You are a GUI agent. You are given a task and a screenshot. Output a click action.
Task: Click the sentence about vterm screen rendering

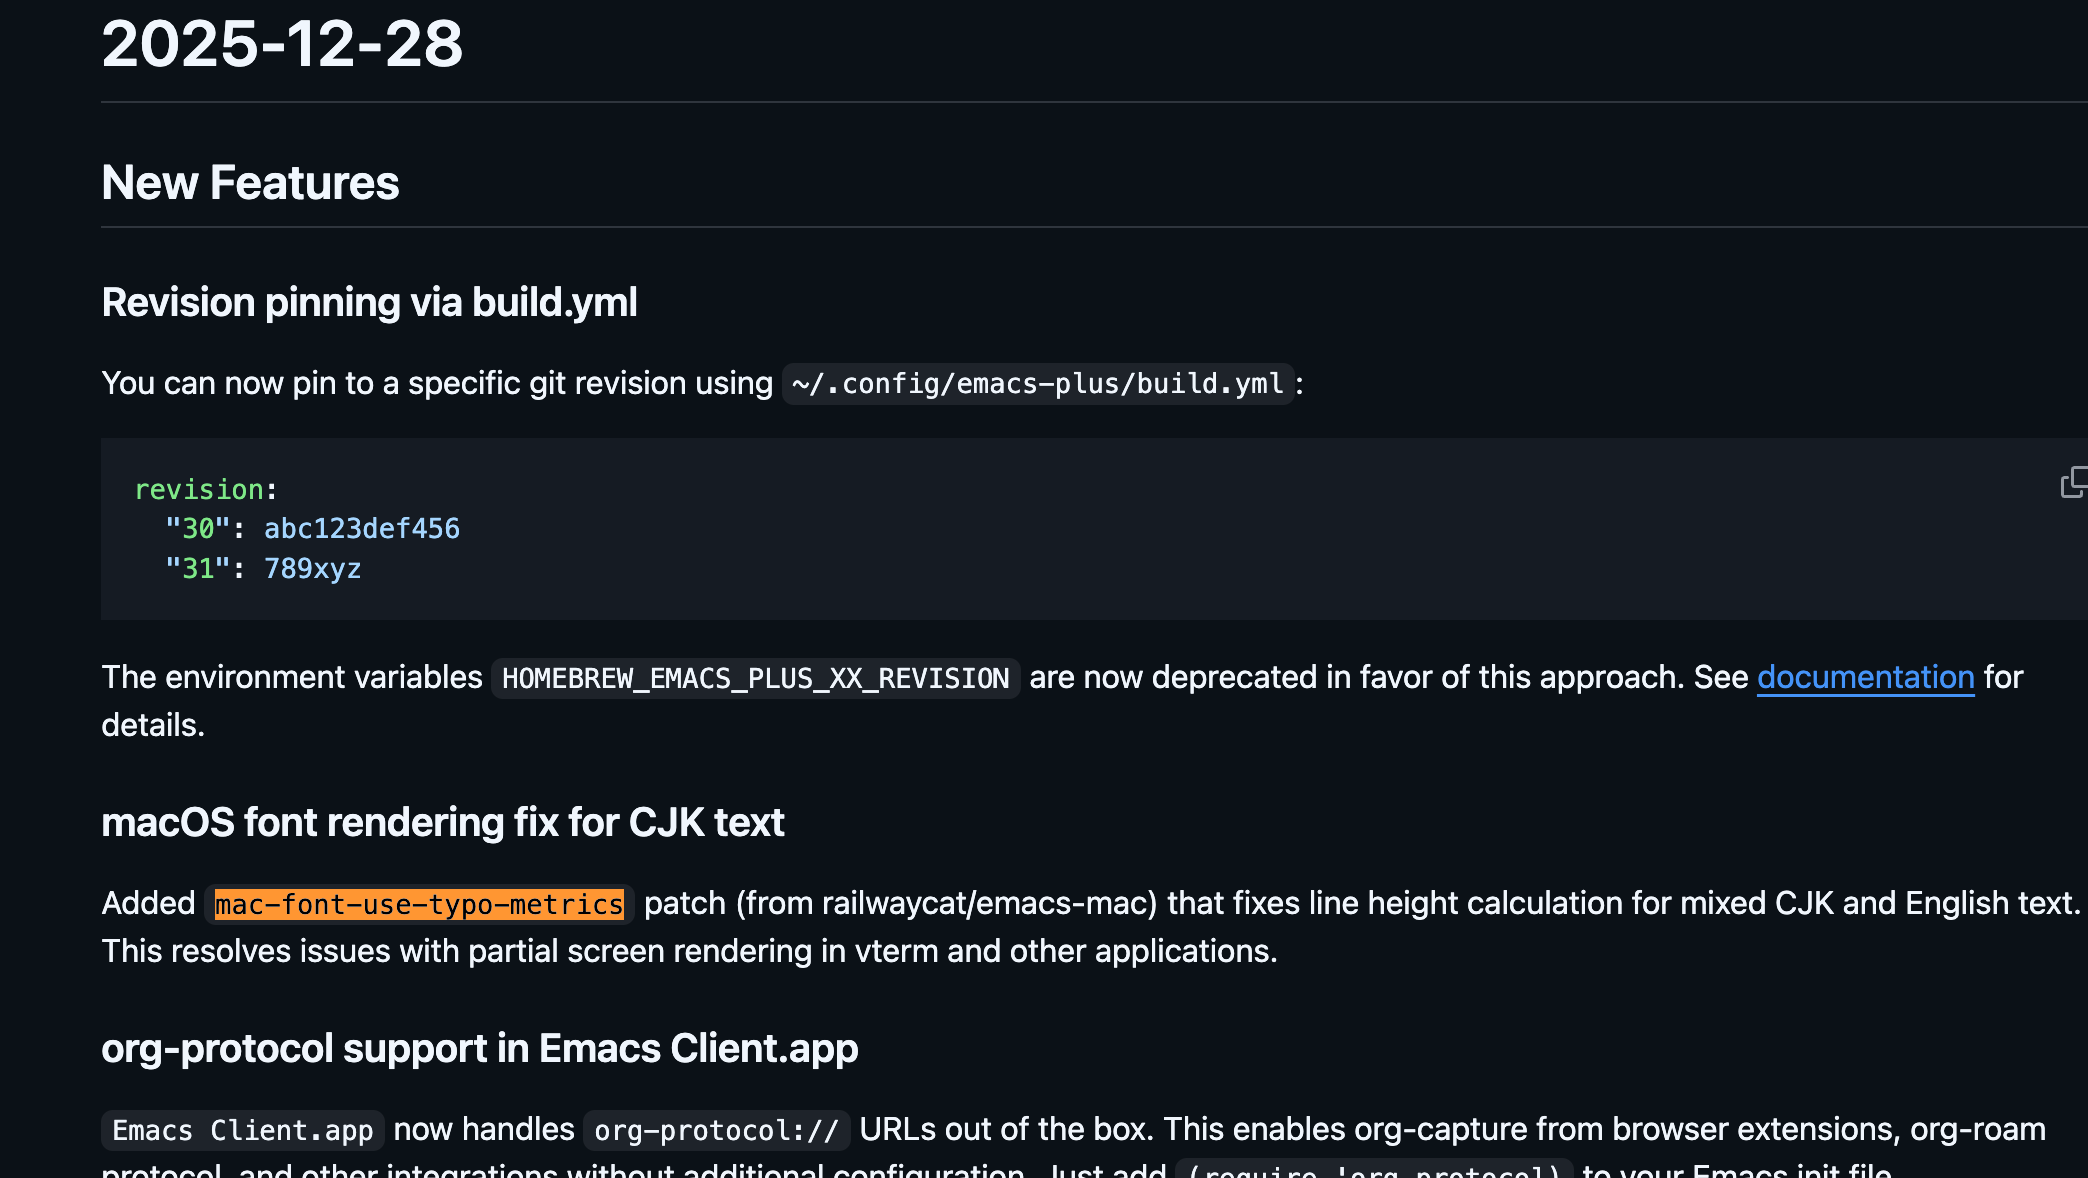pyautogui.click(x=689, y=952)
